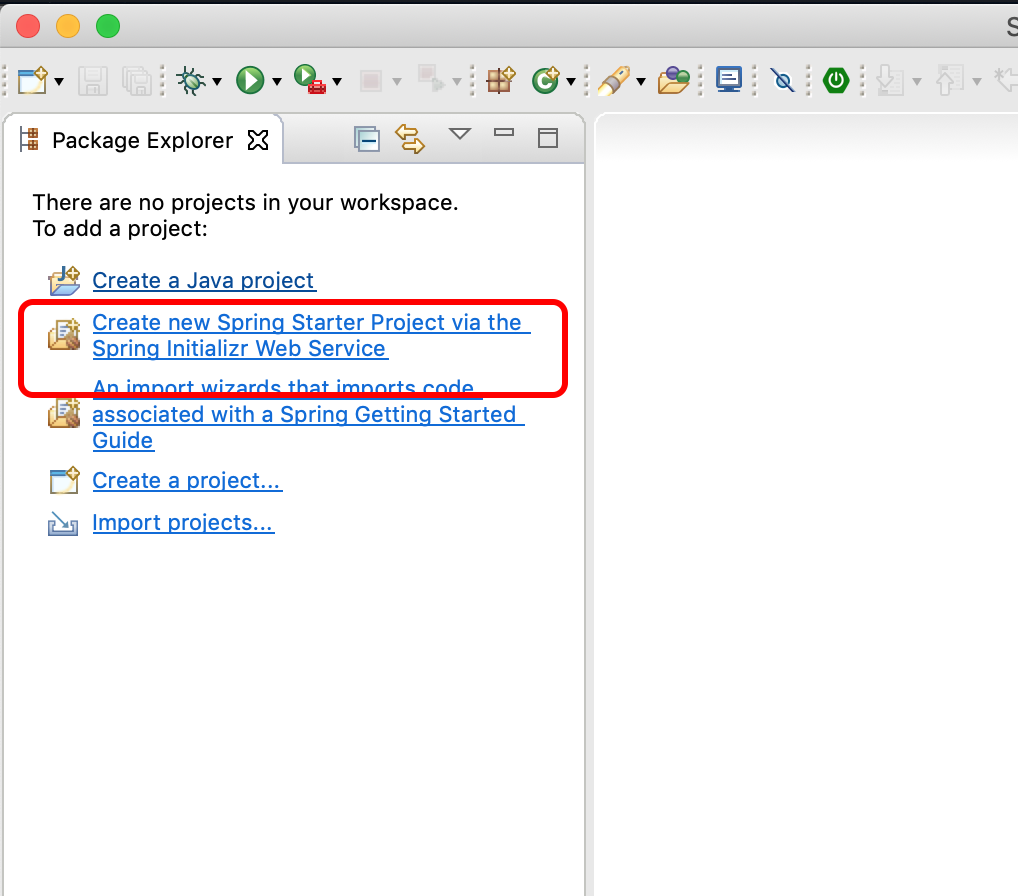Open the dropdown beside the Stop icon
This screenshot has width=1018, height=896.
click(397, 82)
